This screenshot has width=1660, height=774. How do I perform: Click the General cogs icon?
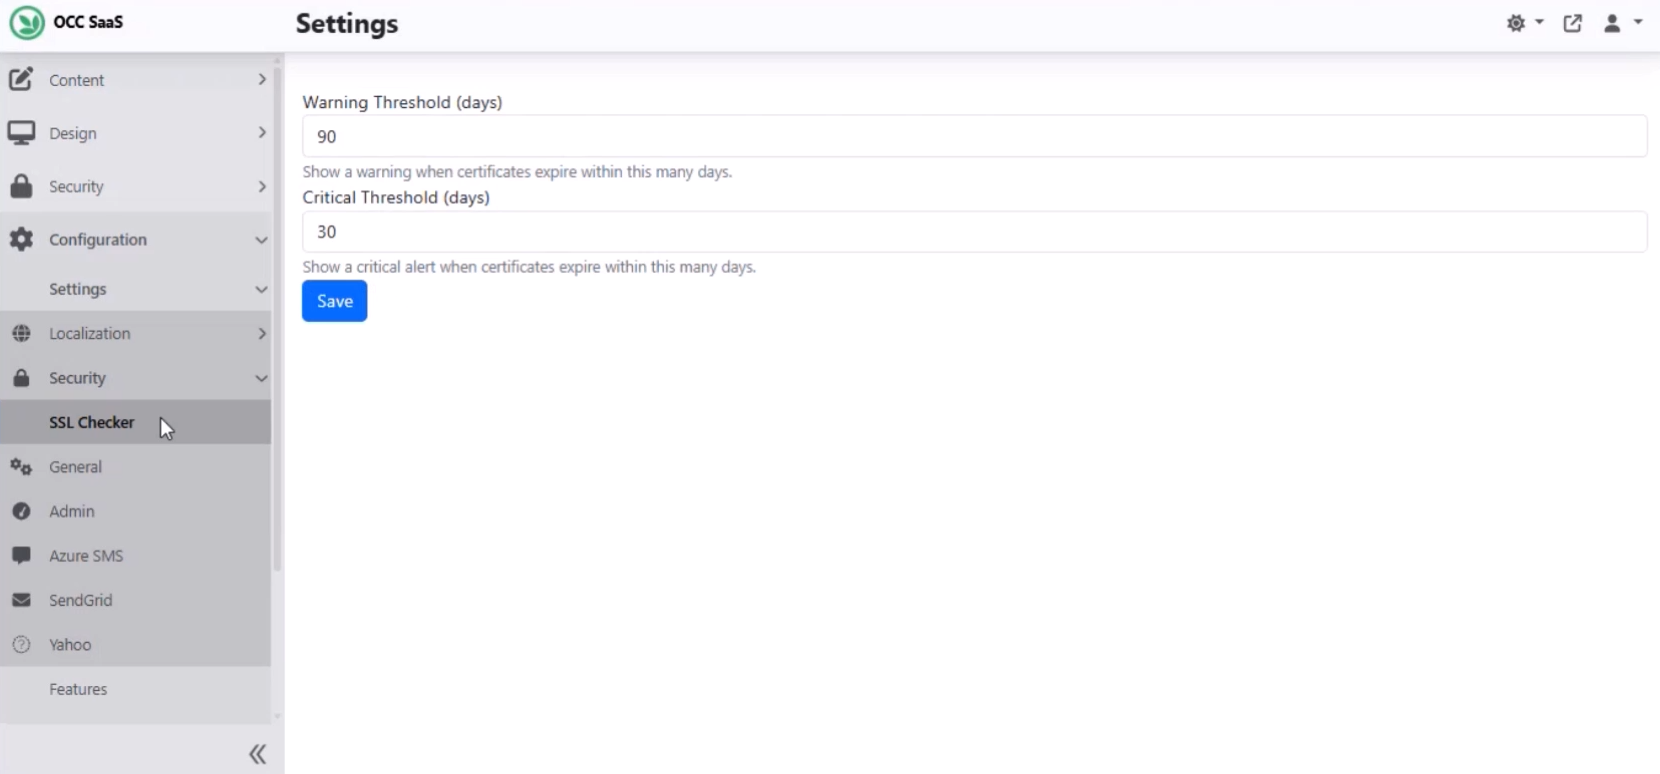pyautogui.click(x=21, y=467)
